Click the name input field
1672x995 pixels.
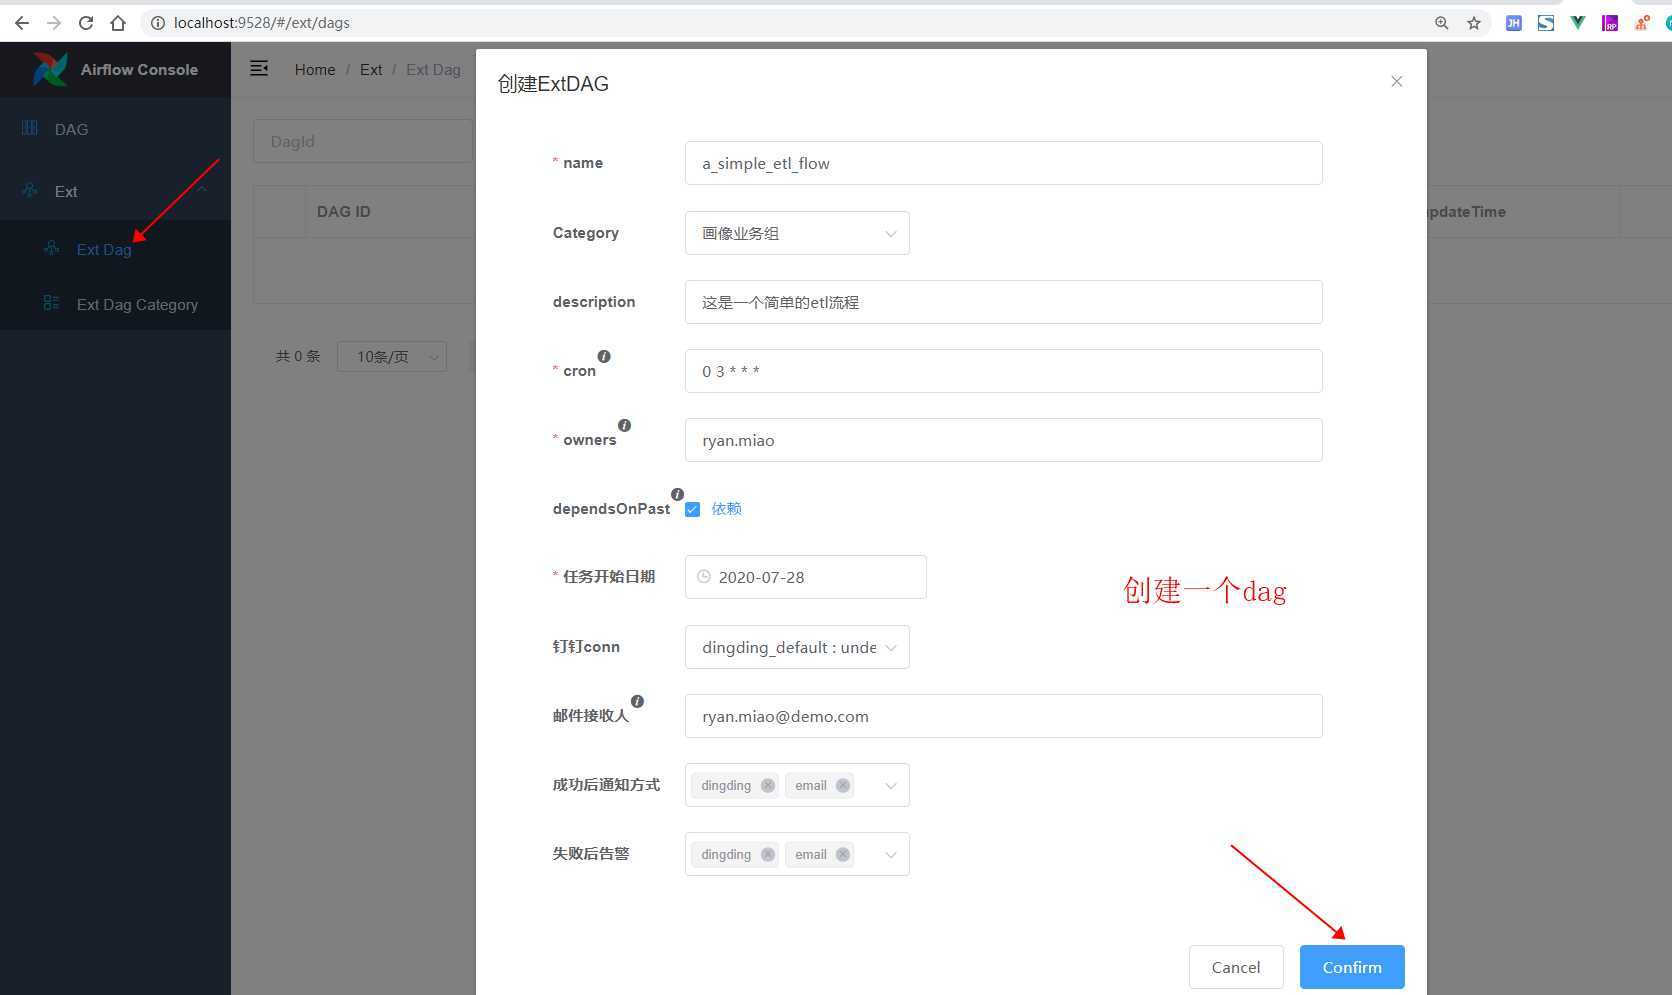point(1003,163)
